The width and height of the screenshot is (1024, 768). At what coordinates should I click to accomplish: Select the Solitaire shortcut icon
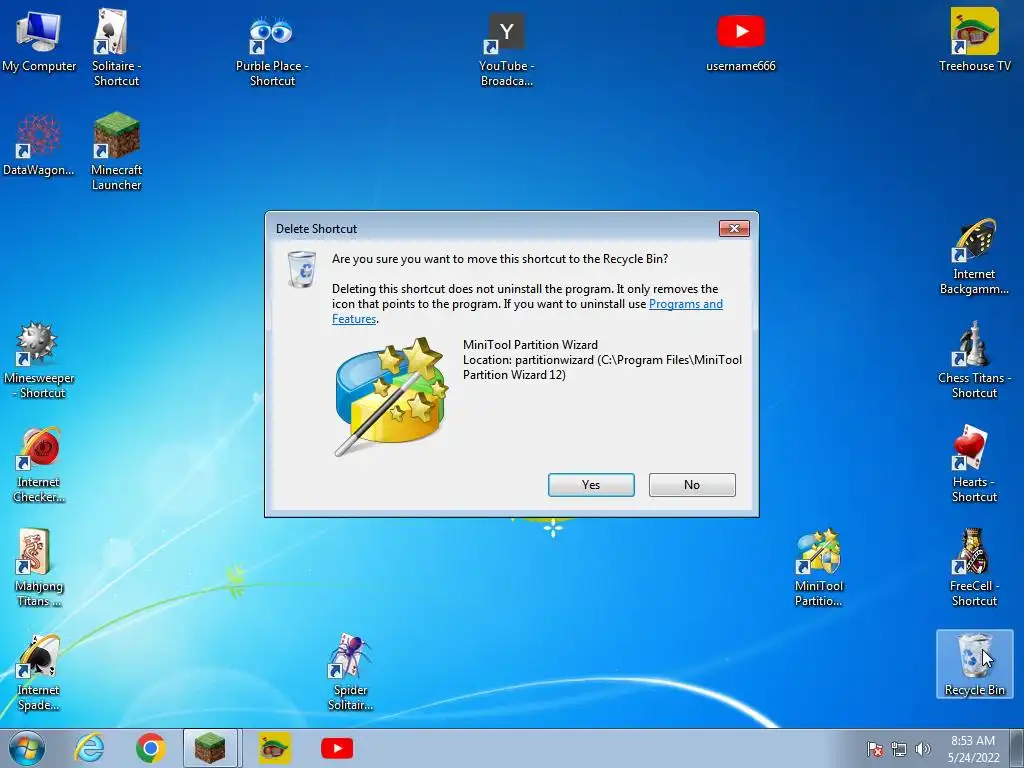coord(116,47)
